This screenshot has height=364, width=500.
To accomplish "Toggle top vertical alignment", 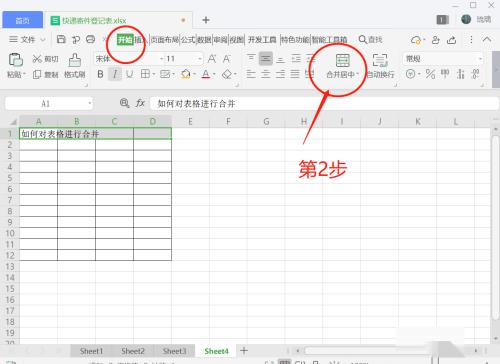I will 251,58.
